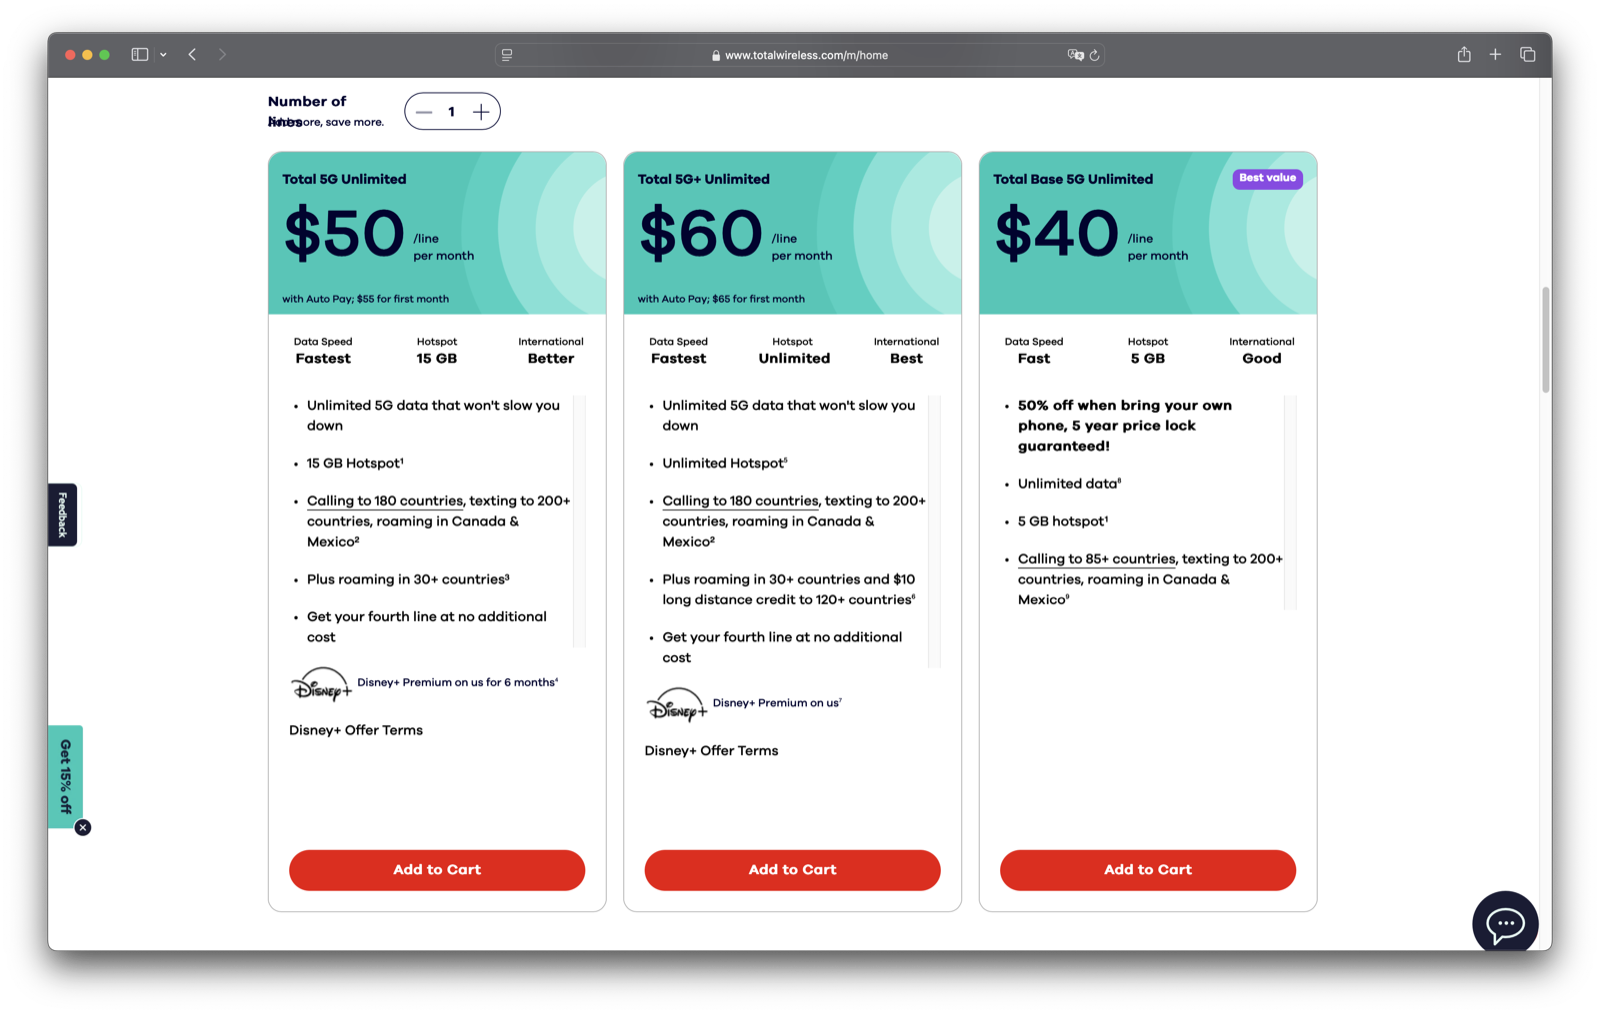1600x1014 pixels.
Task: Click '15 GB Hotspot' bullet in $50 plan
Action: 355,463
